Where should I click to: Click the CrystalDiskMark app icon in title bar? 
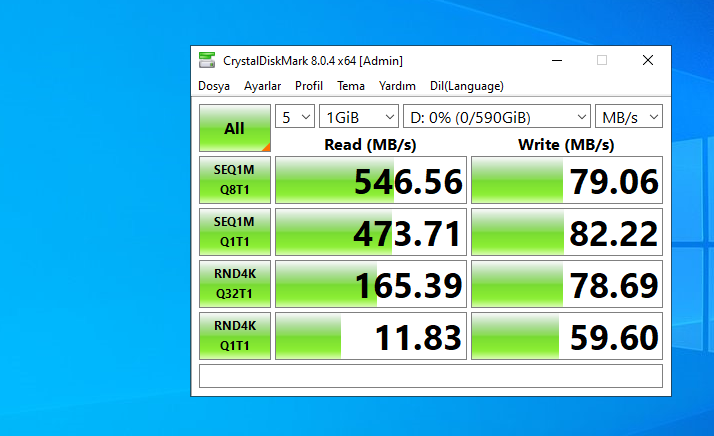207,60
